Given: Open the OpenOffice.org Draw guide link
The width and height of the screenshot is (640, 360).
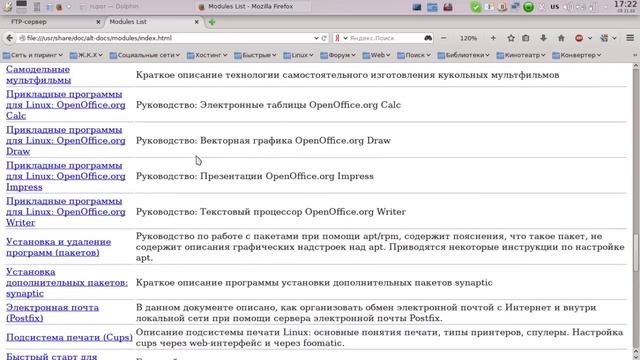Looking at the screenshot, I should [66, 140].
